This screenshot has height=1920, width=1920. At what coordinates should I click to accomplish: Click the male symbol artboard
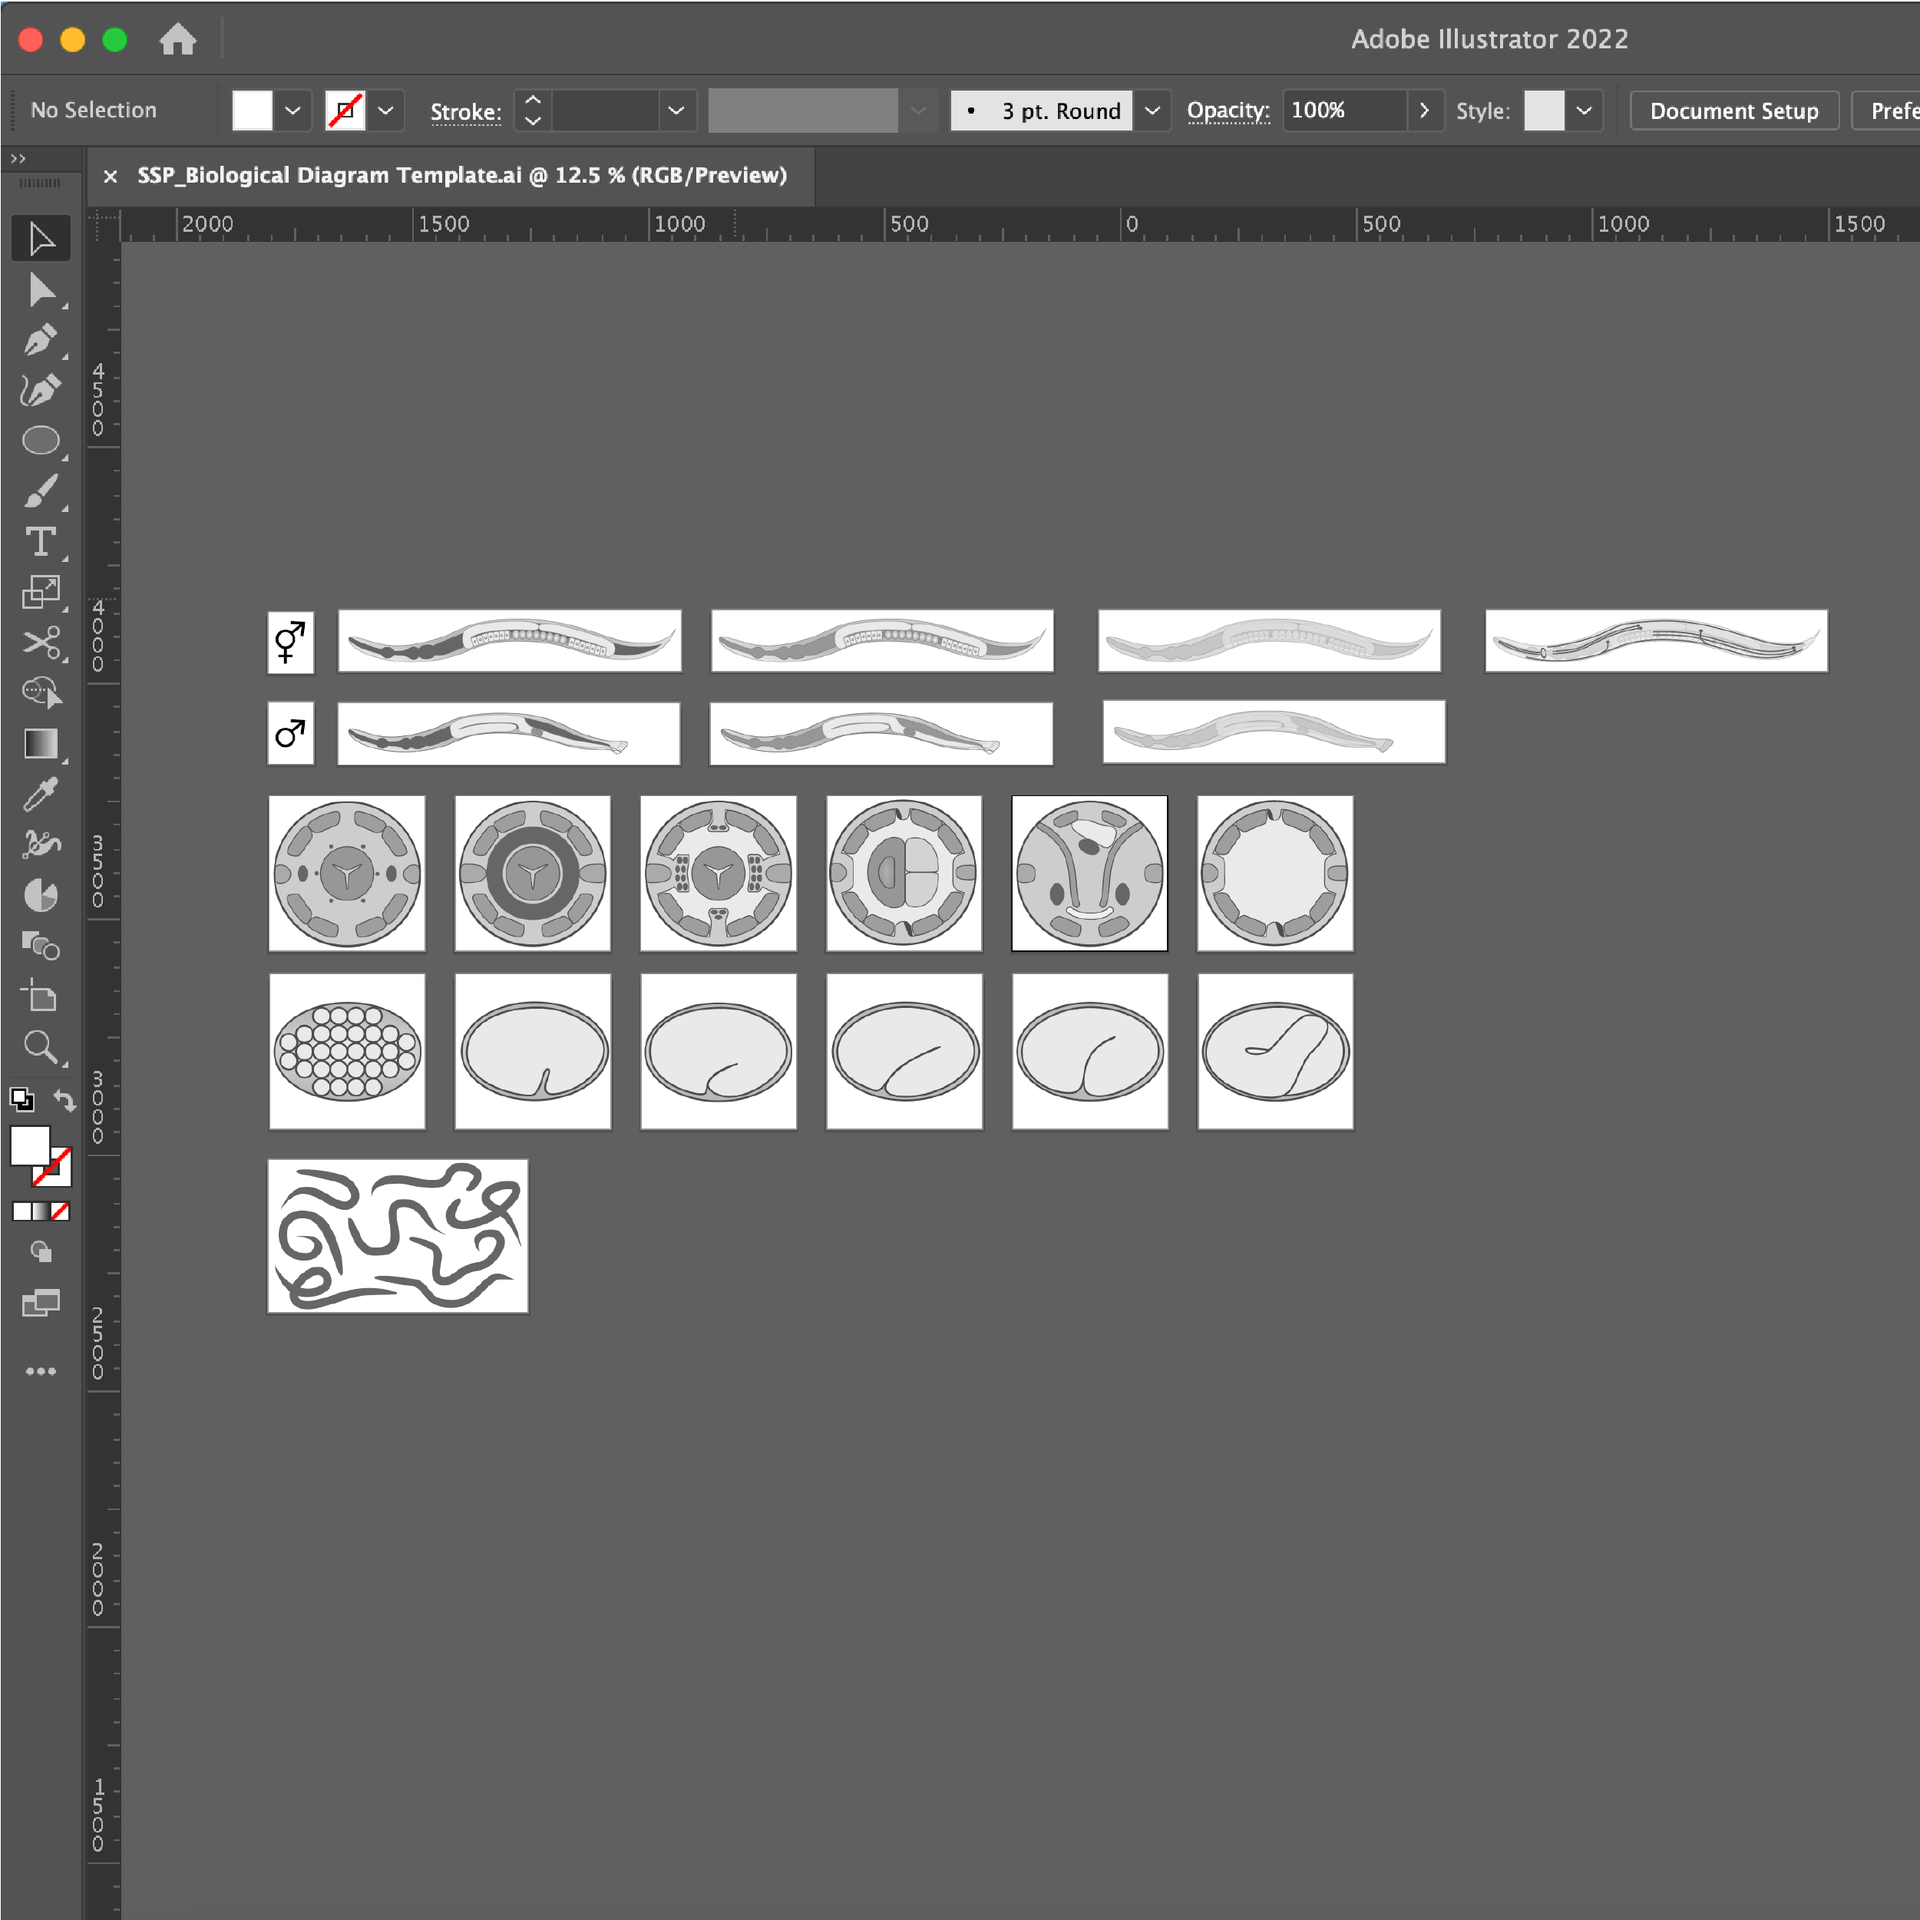(291, 734)
